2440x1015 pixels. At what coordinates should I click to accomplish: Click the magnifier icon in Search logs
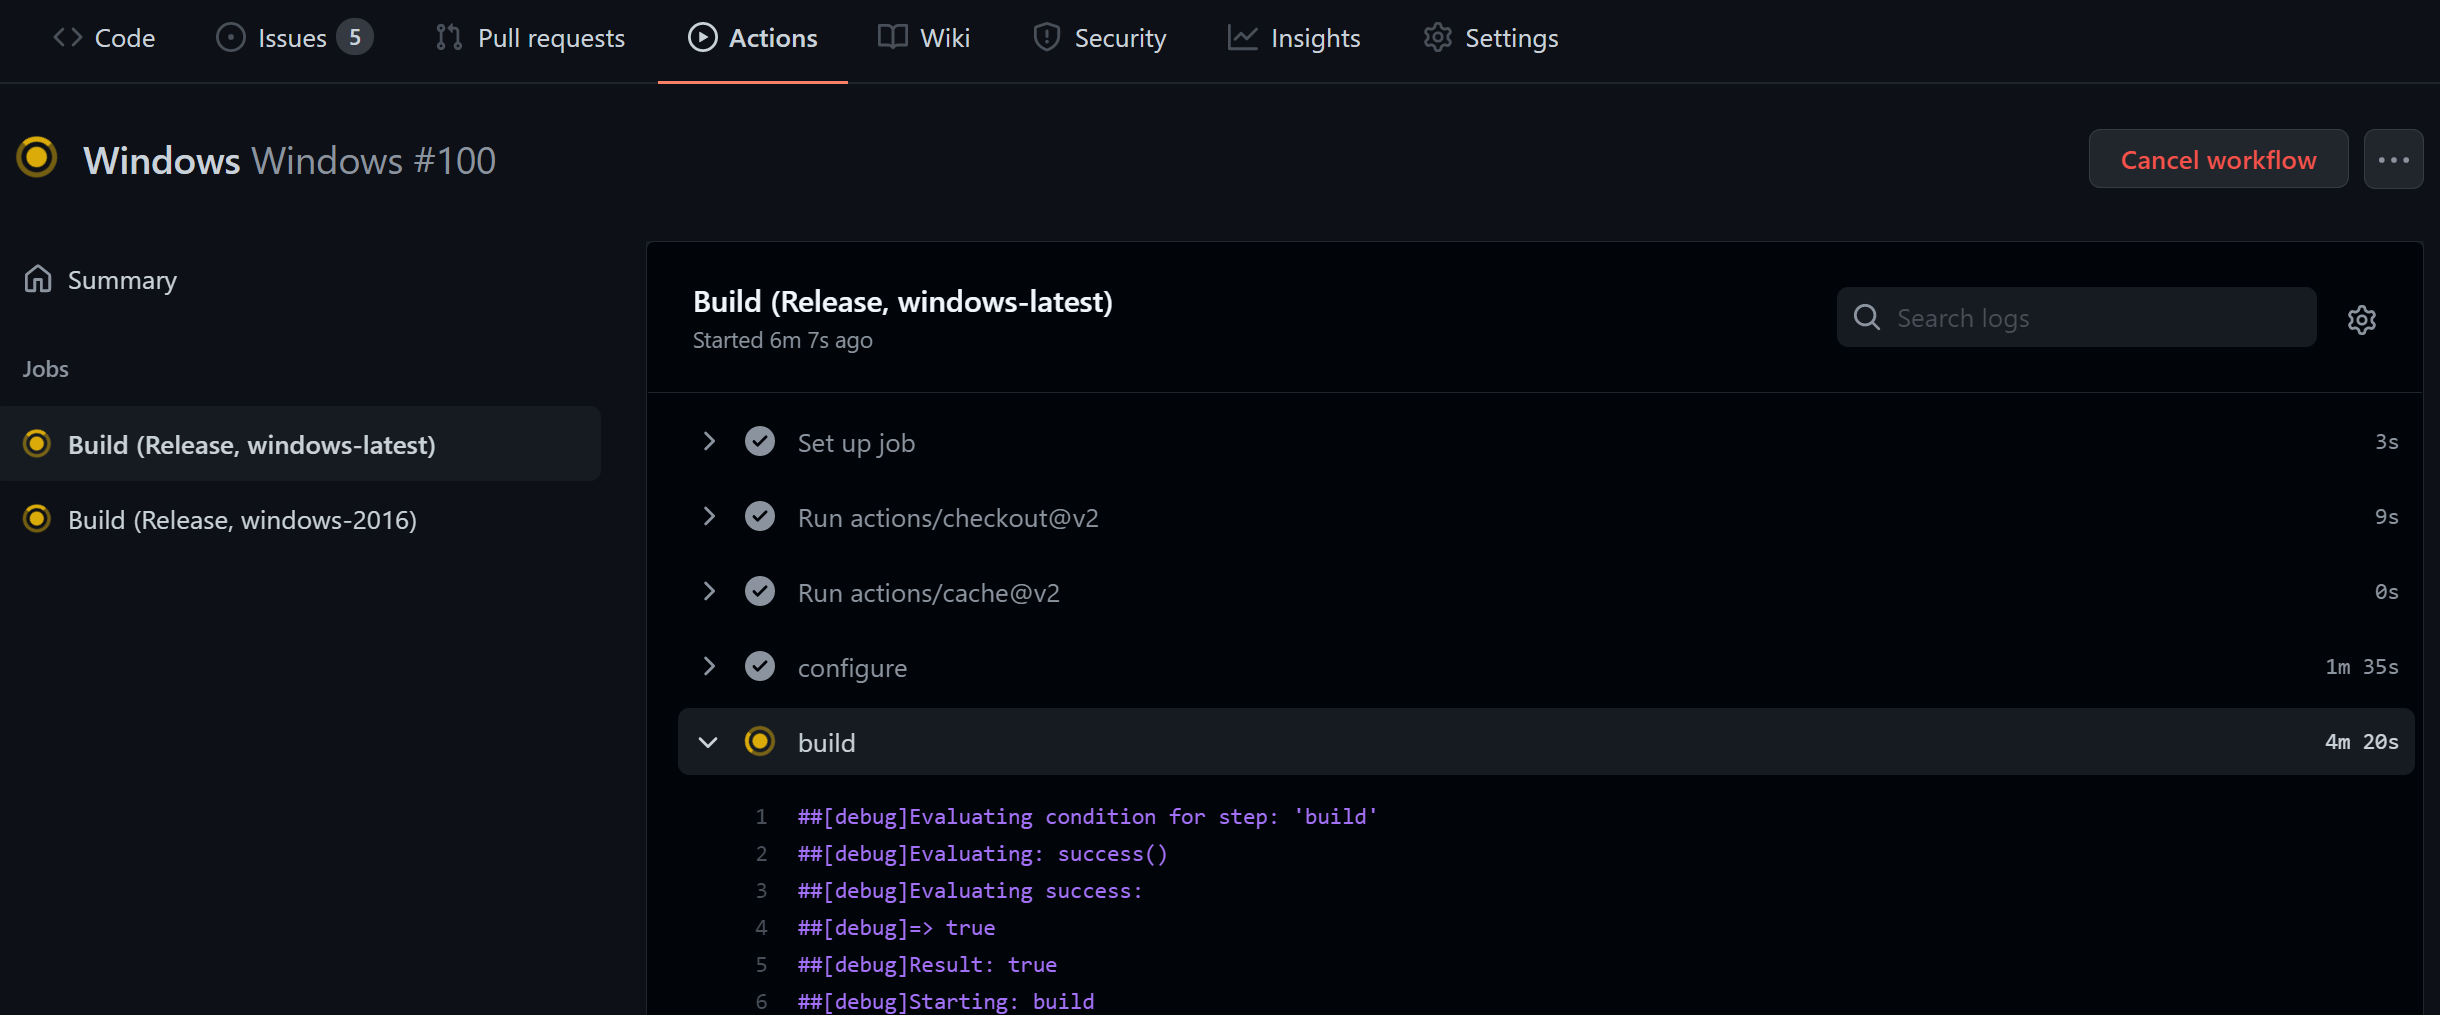point(1866,318)
